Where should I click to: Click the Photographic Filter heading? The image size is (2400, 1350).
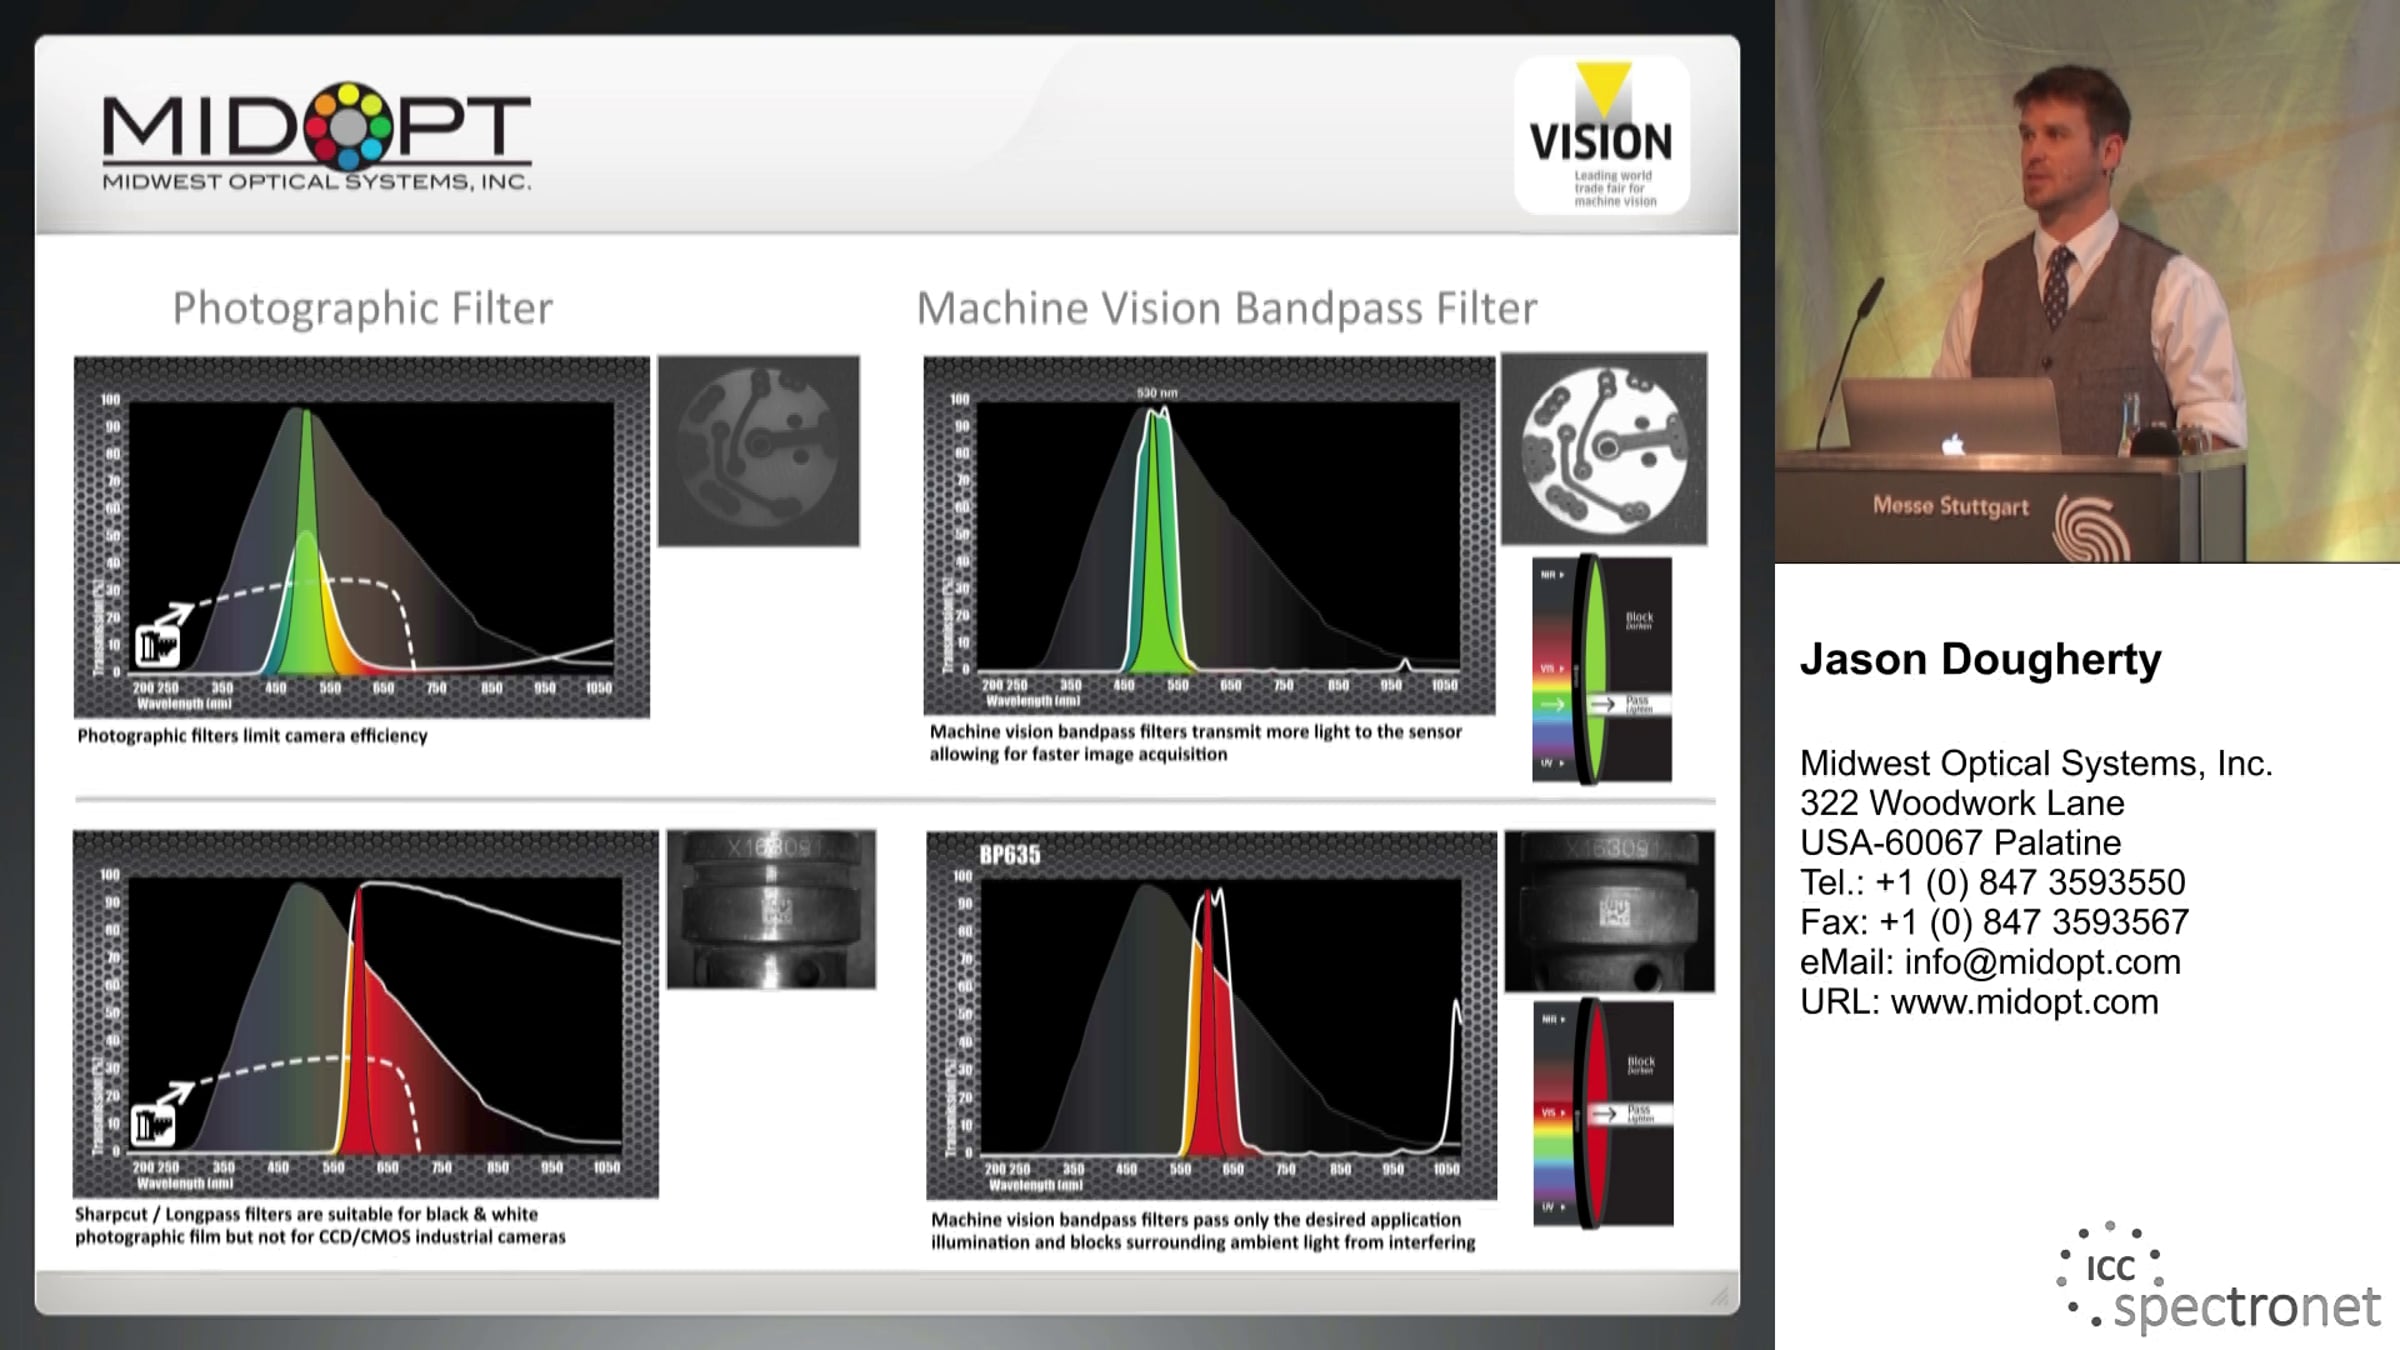tap(362, 308)
